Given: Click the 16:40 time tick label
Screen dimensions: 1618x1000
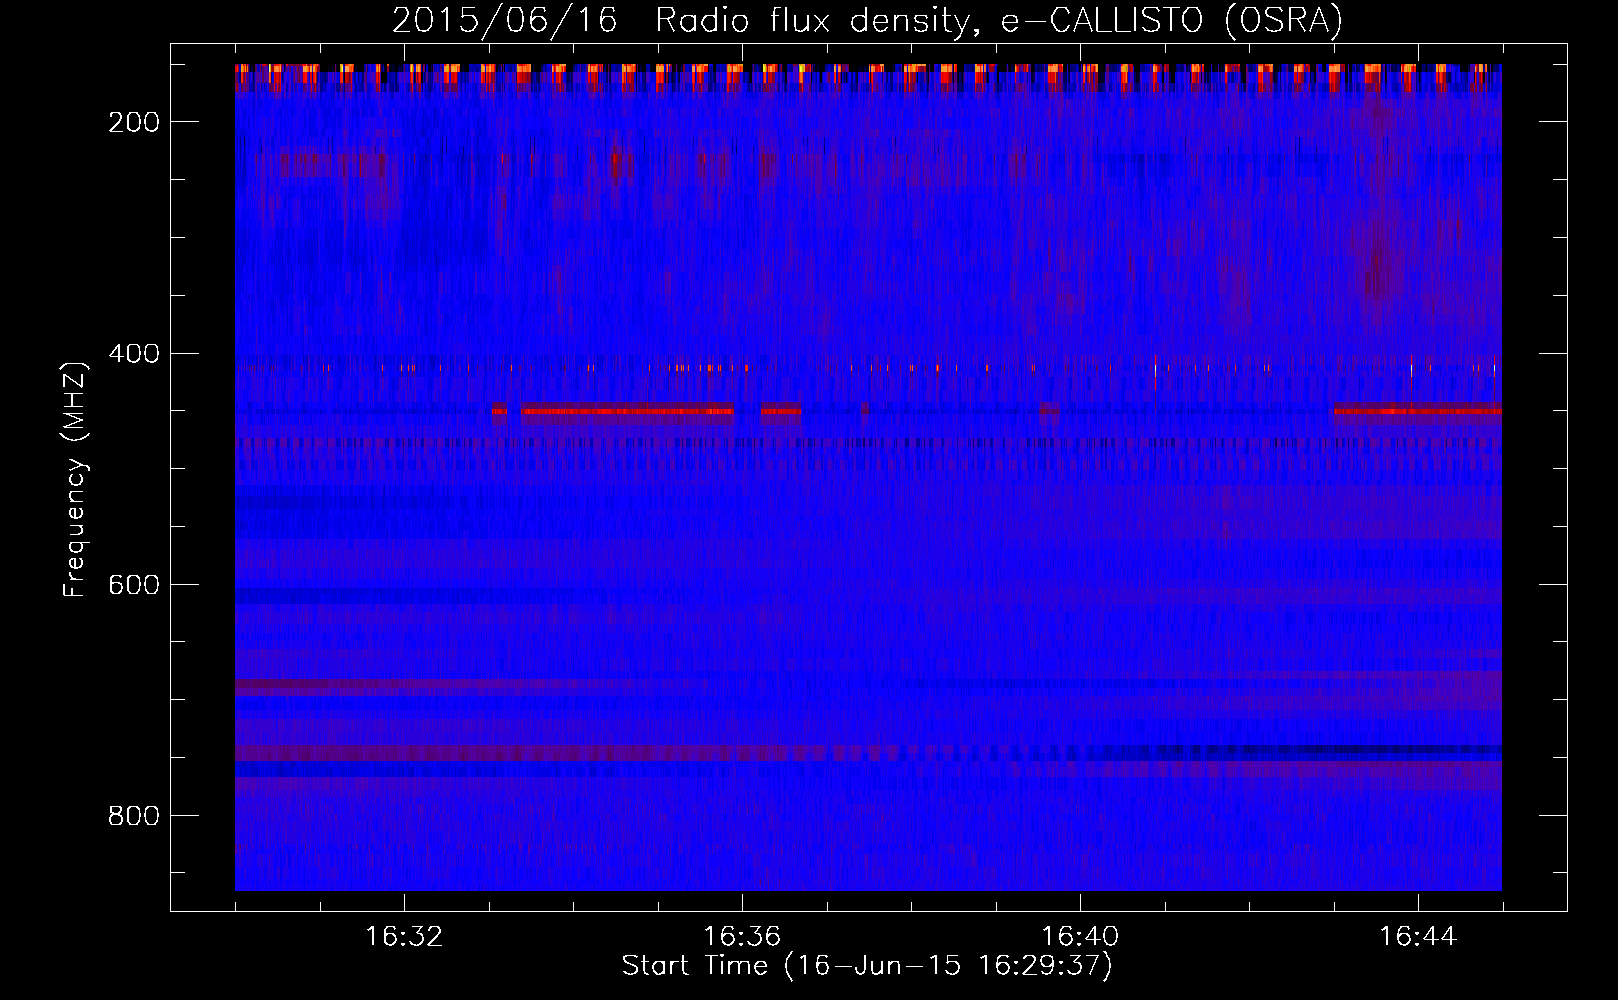Looking at the screenshot, I should point(1080,937).
